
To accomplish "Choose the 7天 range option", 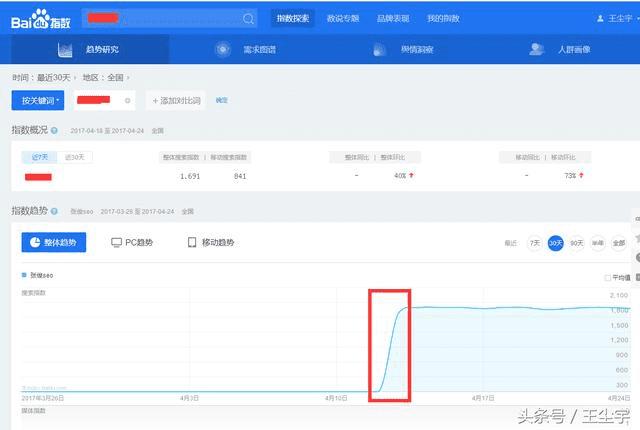I will coord(535,243).
